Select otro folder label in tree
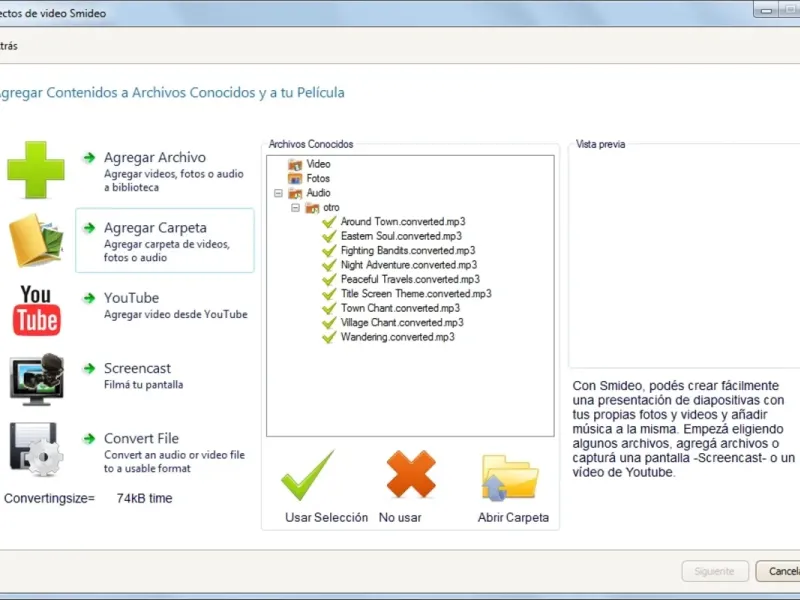This screenshot has height=600, width=800. 331,208
